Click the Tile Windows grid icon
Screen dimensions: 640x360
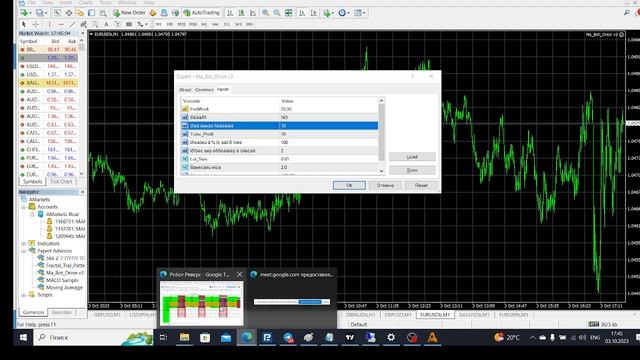click(x=289, y=13)
